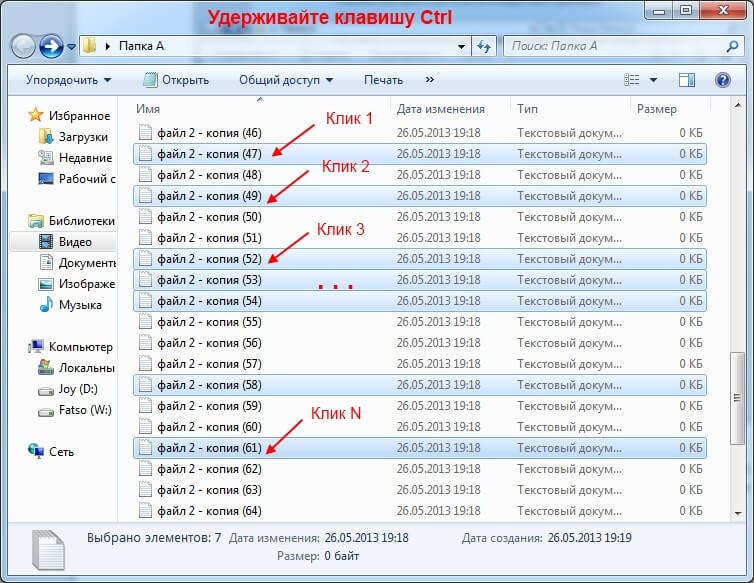Click the change view icon in toolbar
This screenshot has width=754, height=583.
[x=632, y=80]
